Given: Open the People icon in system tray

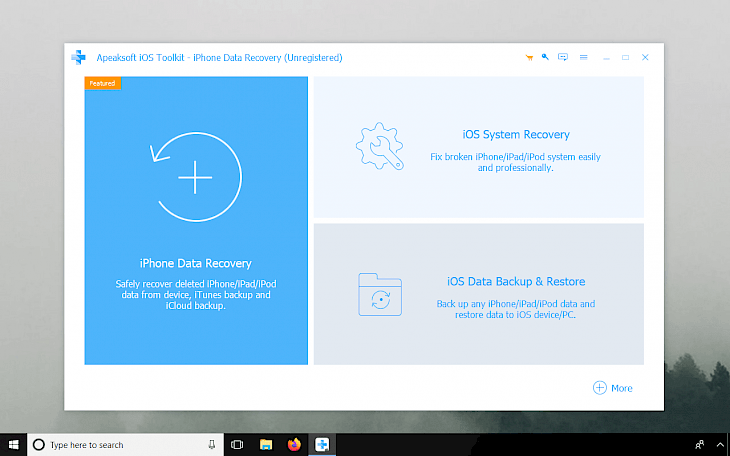Looking at the screenshot, I should pos(699,445).
